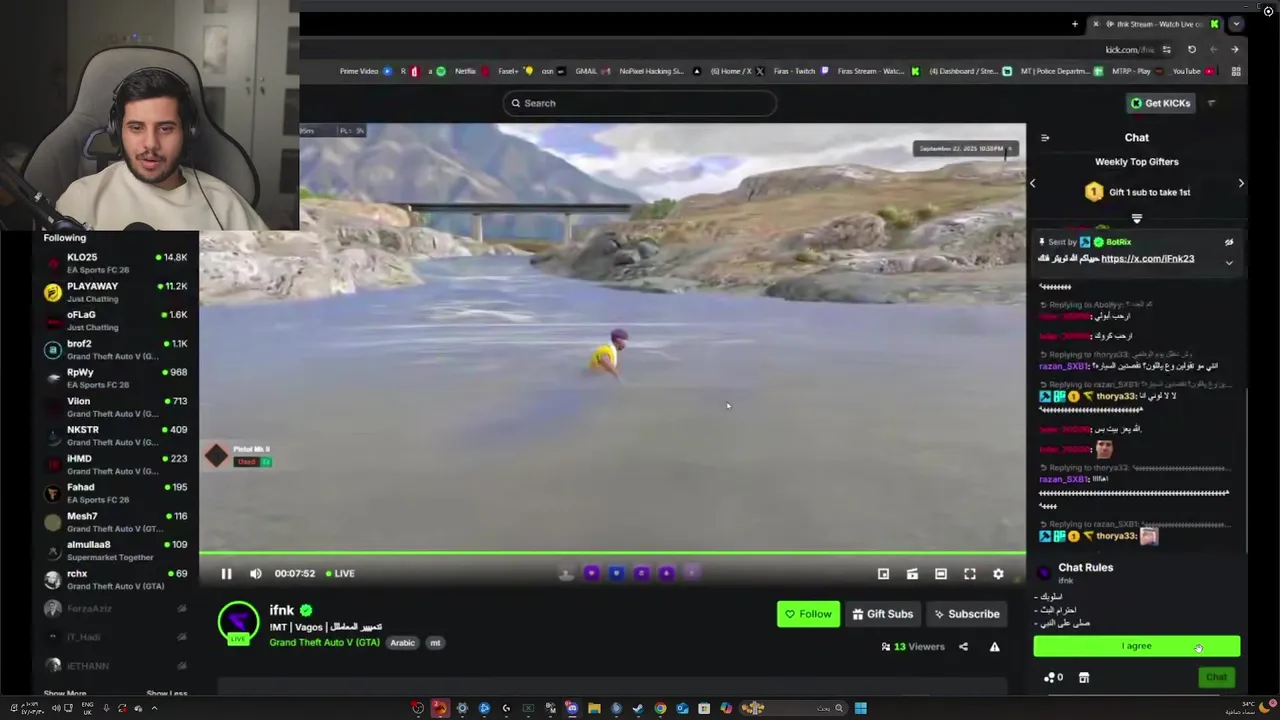
Task: Enter fullscreen mode in the player
Action: (x=969, y=574)
